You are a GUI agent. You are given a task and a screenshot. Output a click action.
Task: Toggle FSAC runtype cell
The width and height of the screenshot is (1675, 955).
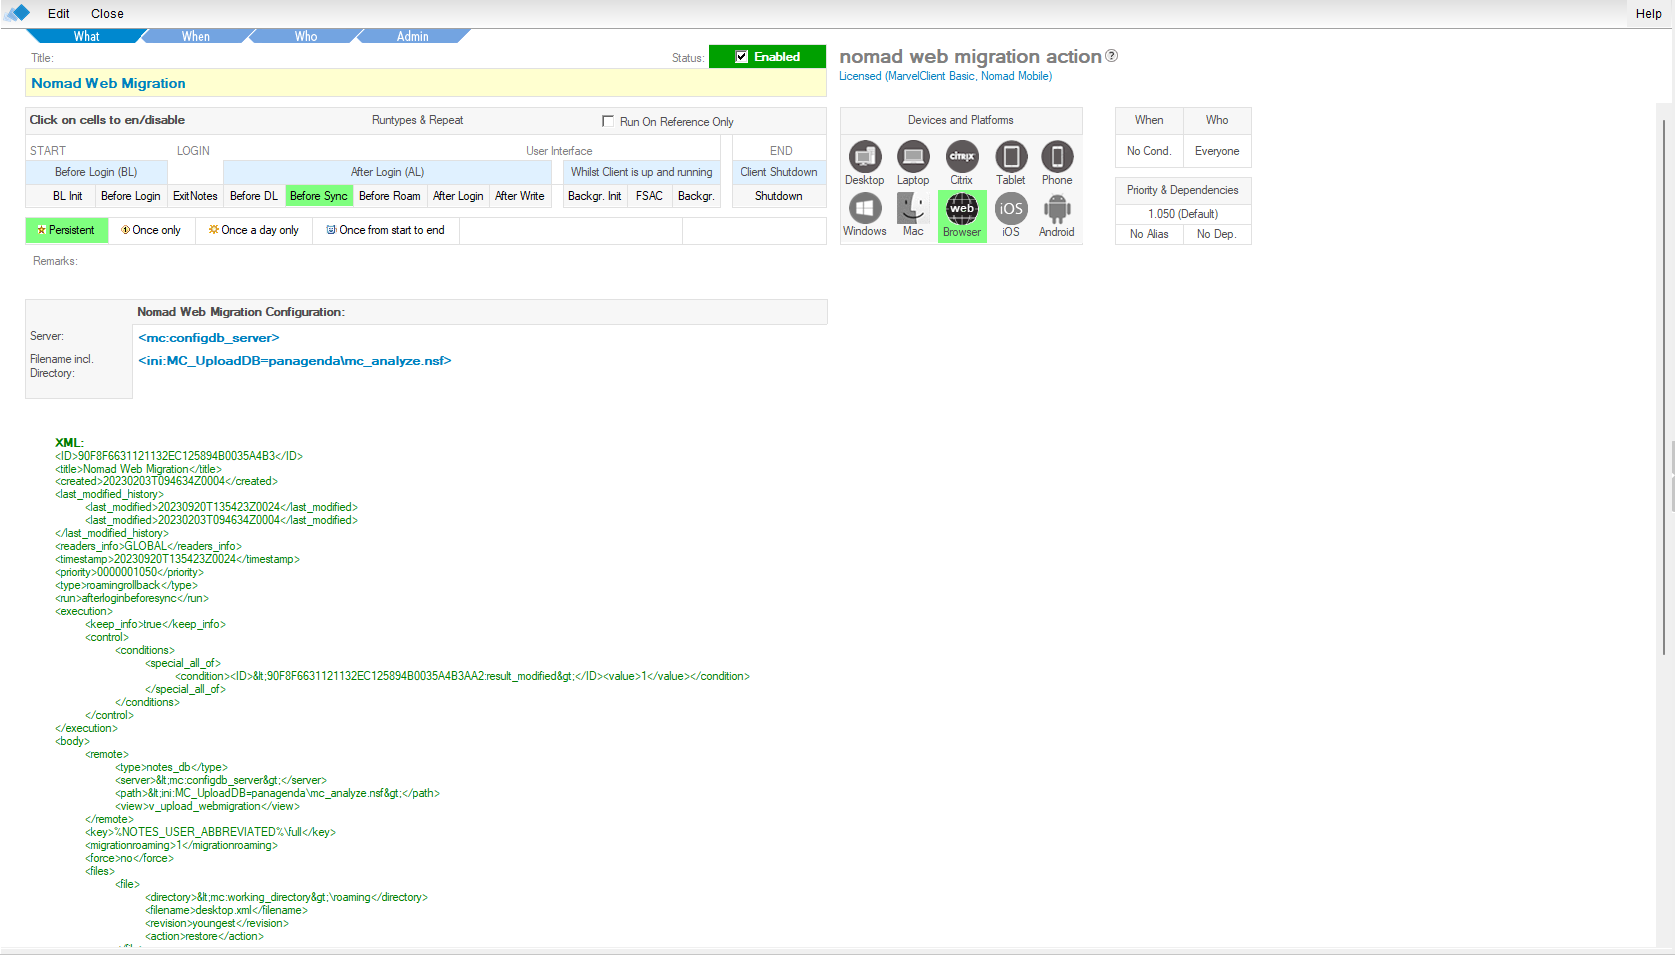click(650, 196)
